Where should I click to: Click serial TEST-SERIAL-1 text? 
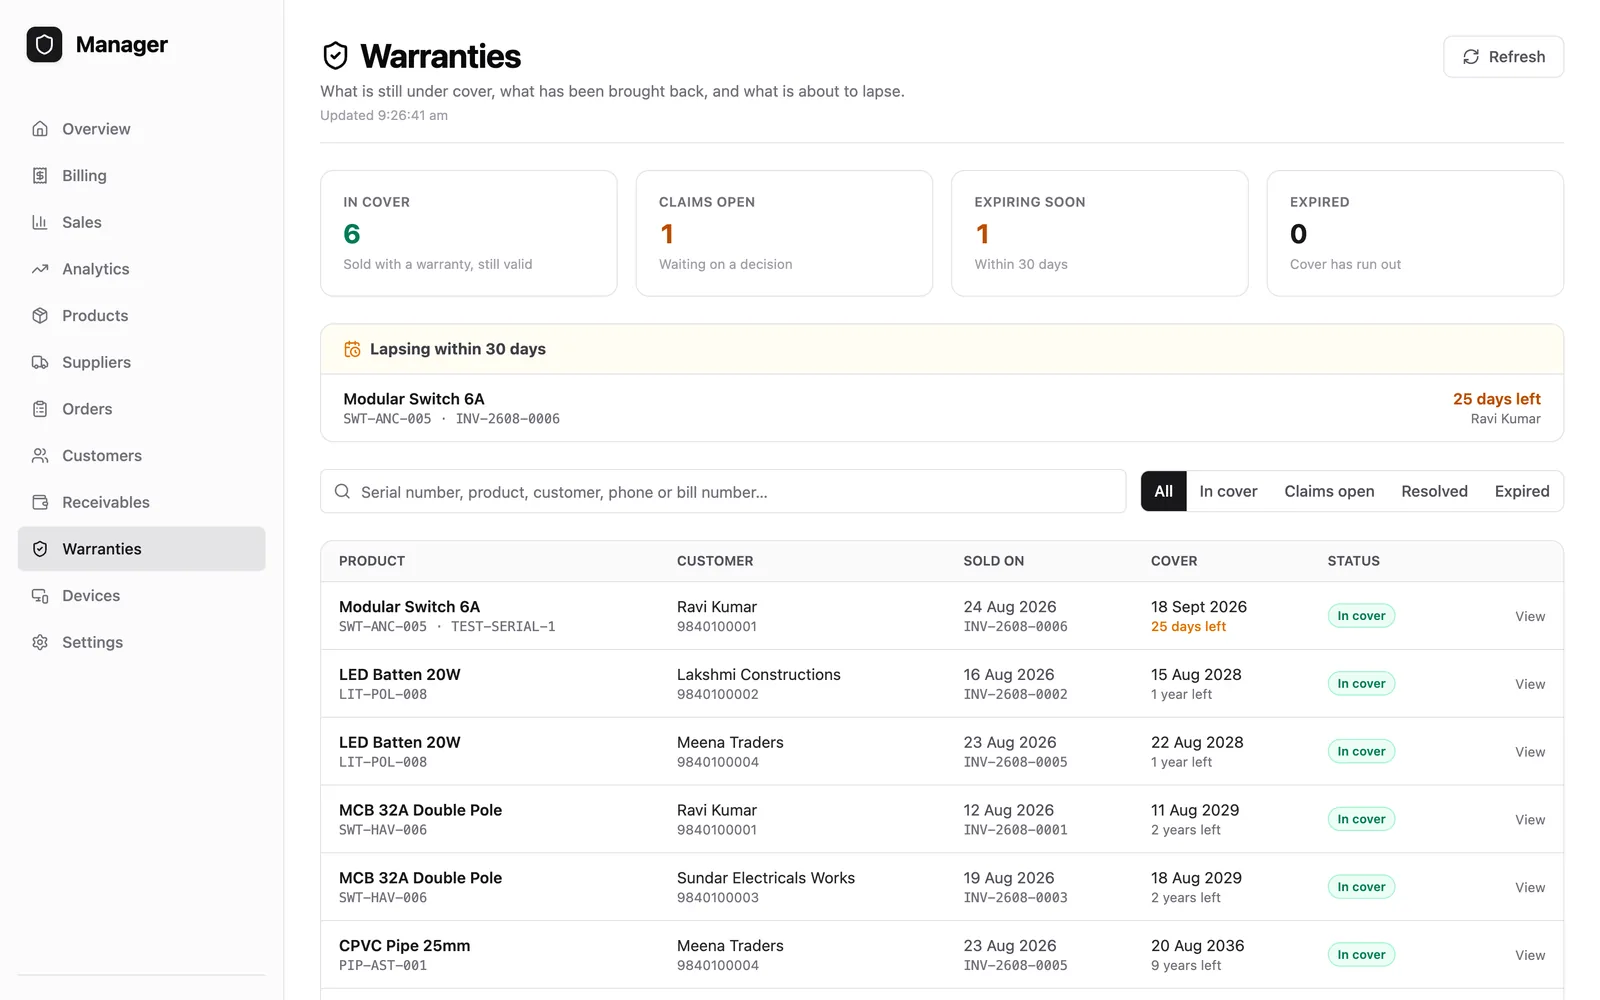pos(503,627)
